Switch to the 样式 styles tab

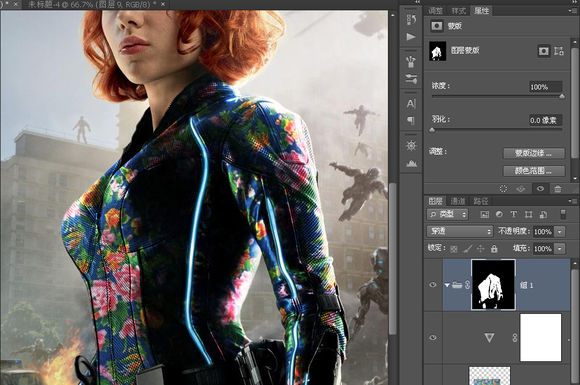pyautogui.click(x=459, y=11)
